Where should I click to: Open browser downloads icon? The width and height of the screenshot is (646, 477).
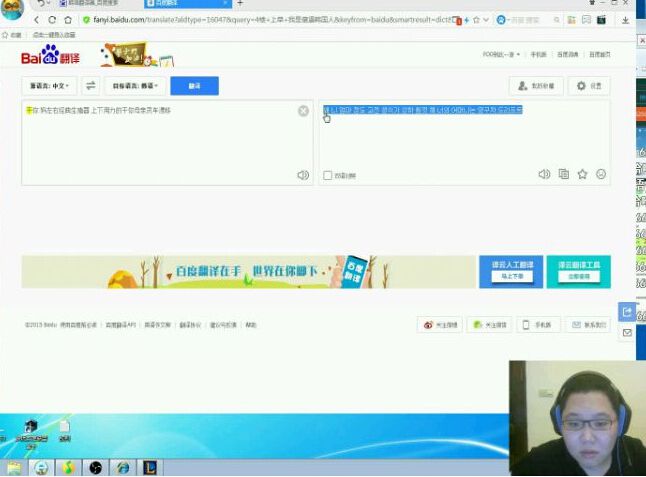click(x=625, y=20)
